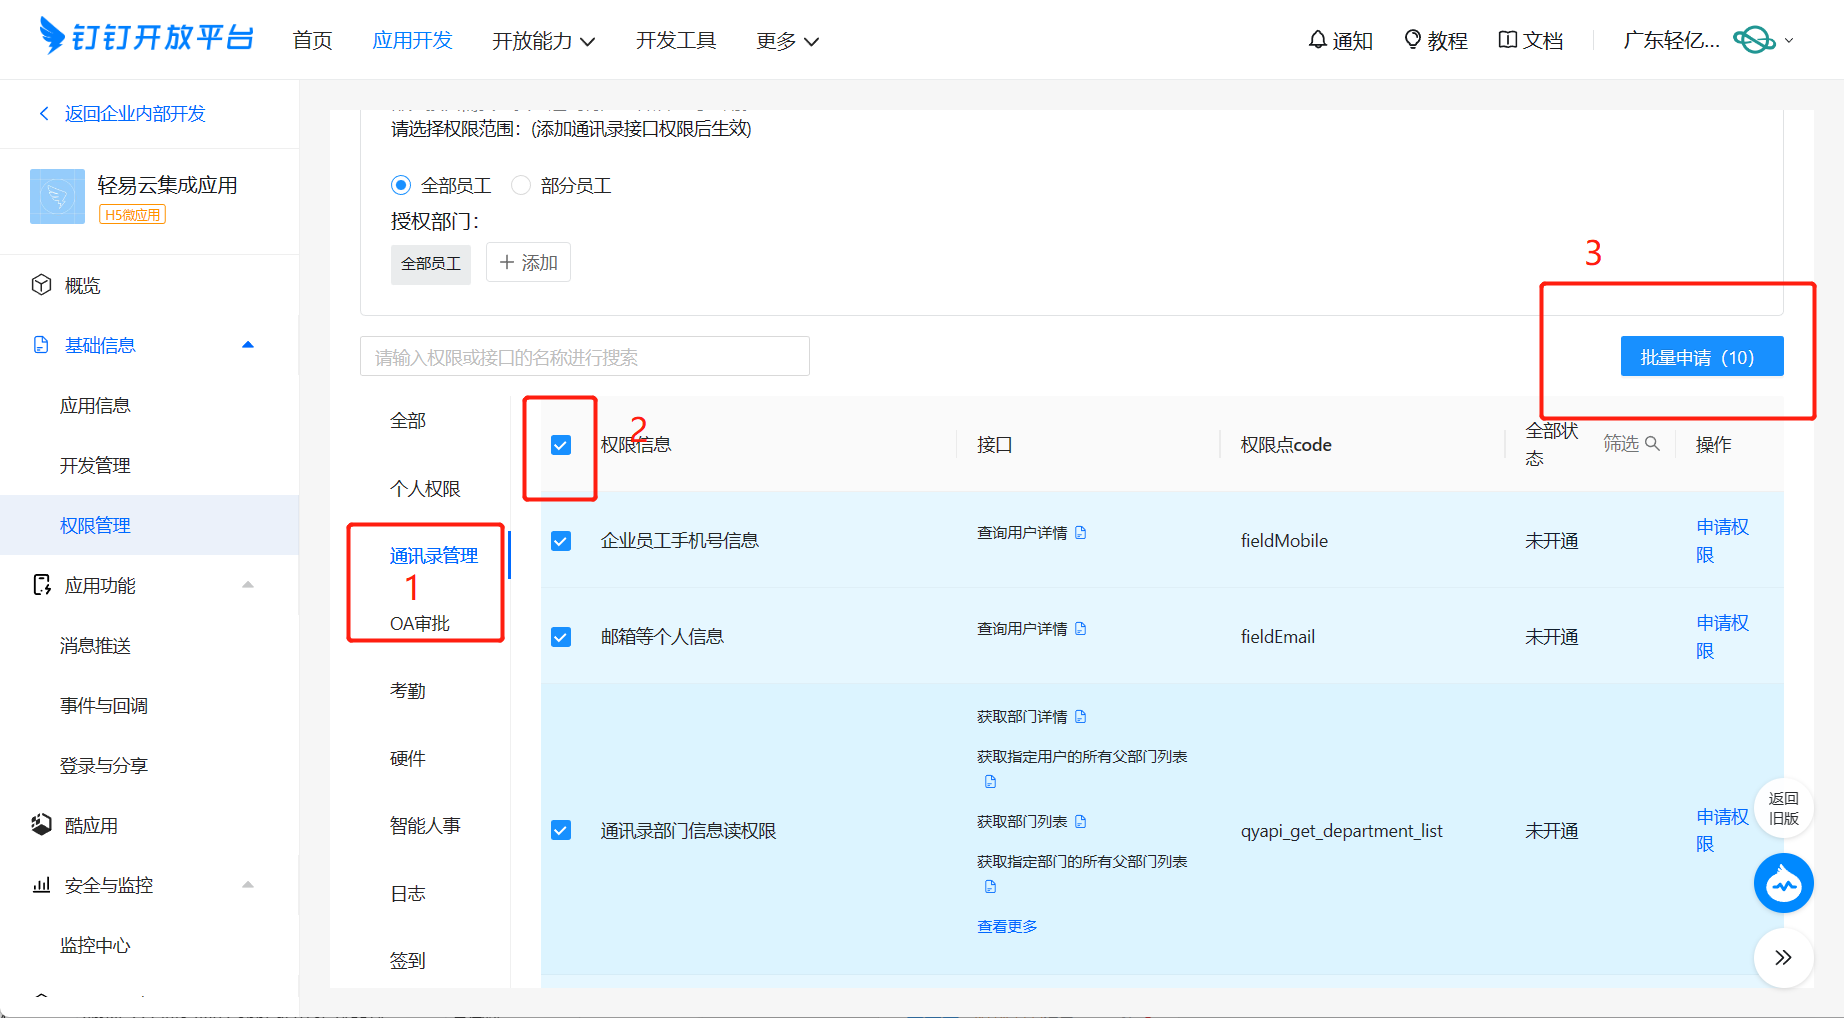
Task: Select the 部分员工 radio button
Action: (x=521, y=185)
